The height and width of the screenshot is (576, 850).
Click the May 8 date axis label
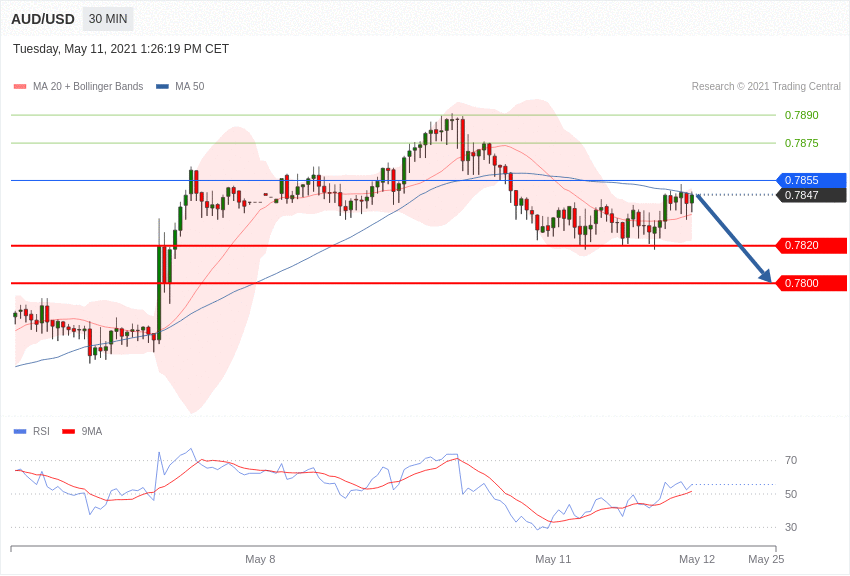click(x=260, y=559)
